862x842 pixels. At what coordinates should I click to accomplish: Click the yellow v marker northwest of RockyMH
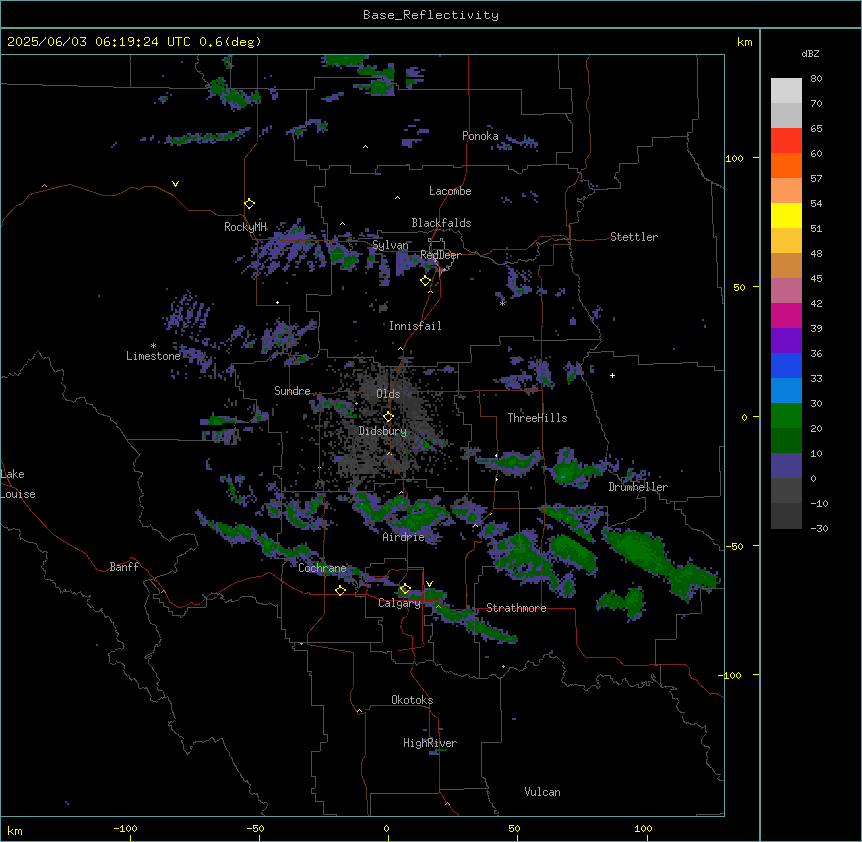click(x=175, y=184)
